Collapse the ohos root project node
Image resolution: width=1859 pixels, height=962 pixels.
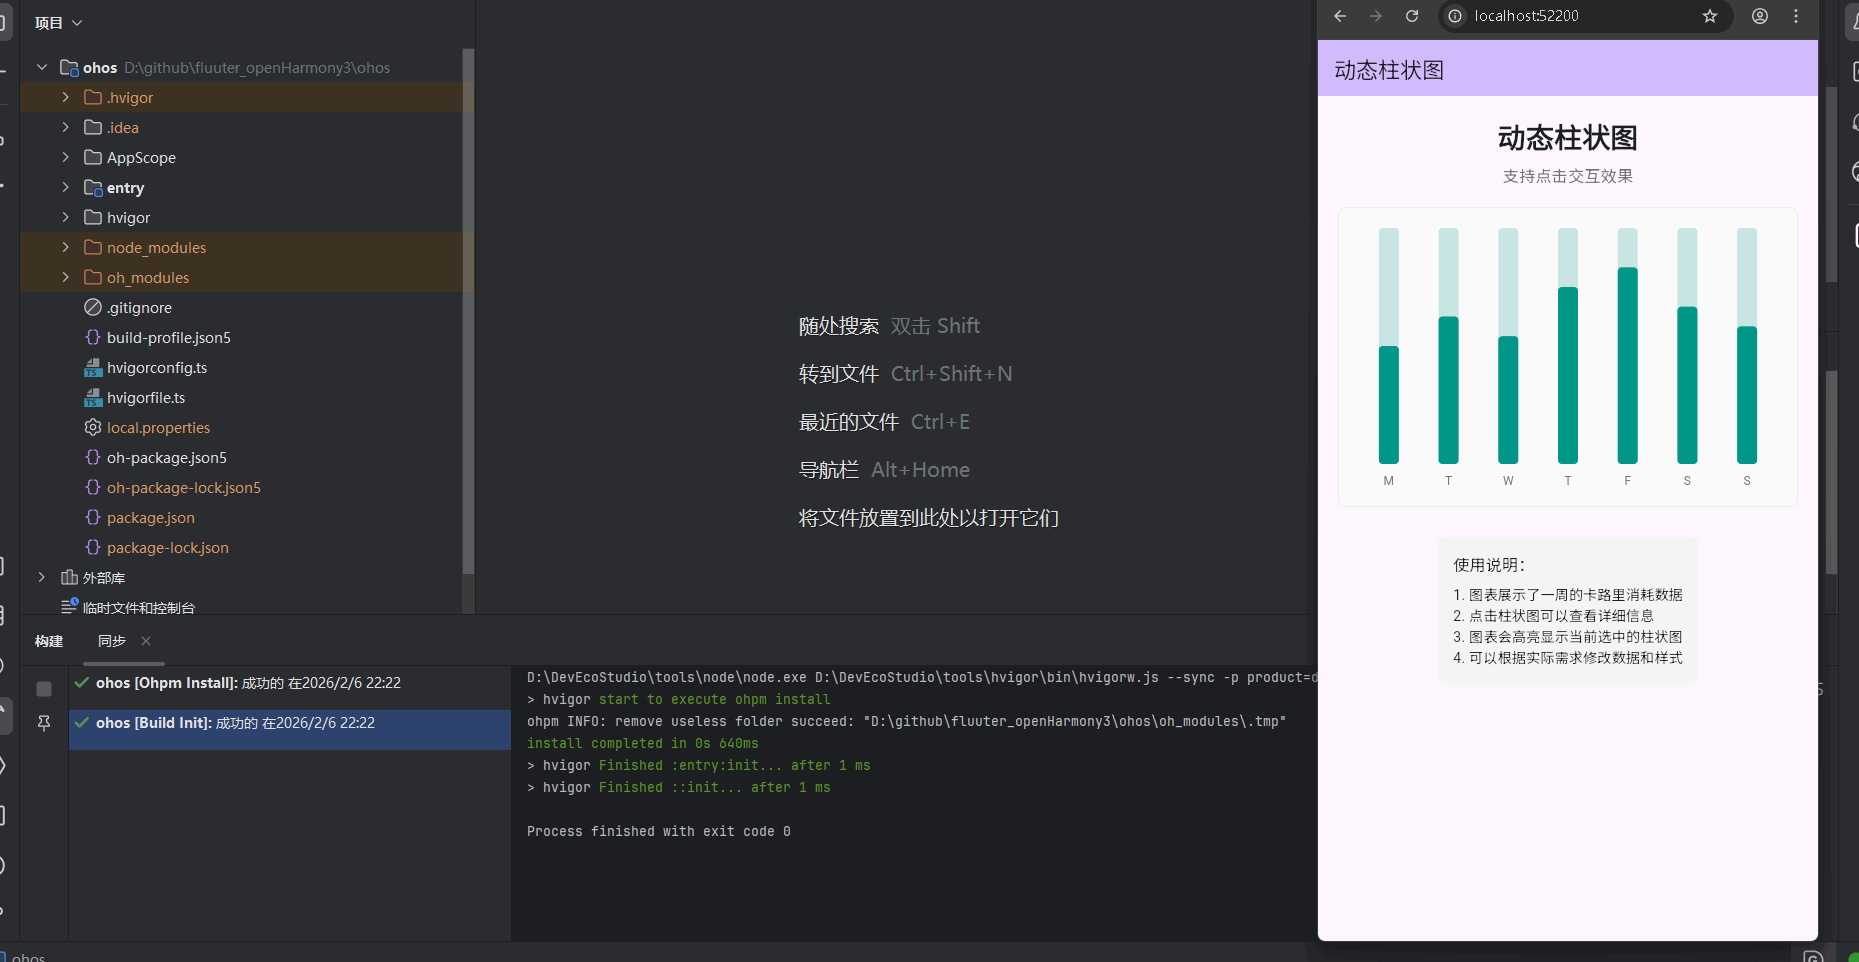click(42, 67)
